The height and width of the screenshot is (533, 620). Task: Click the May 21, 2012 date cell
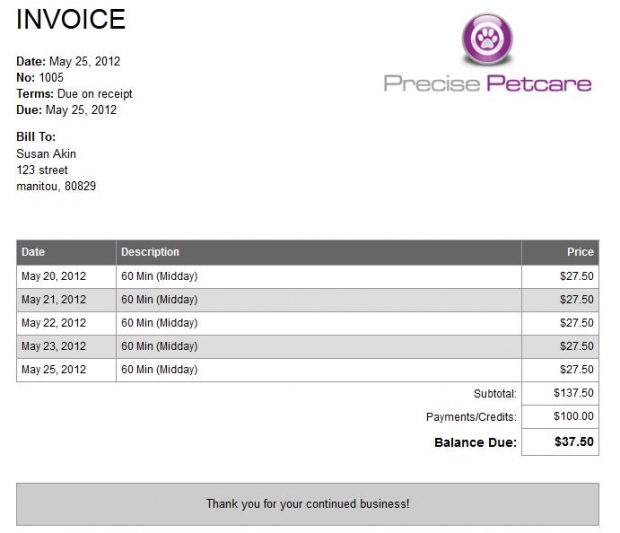(x=66, y=300)
